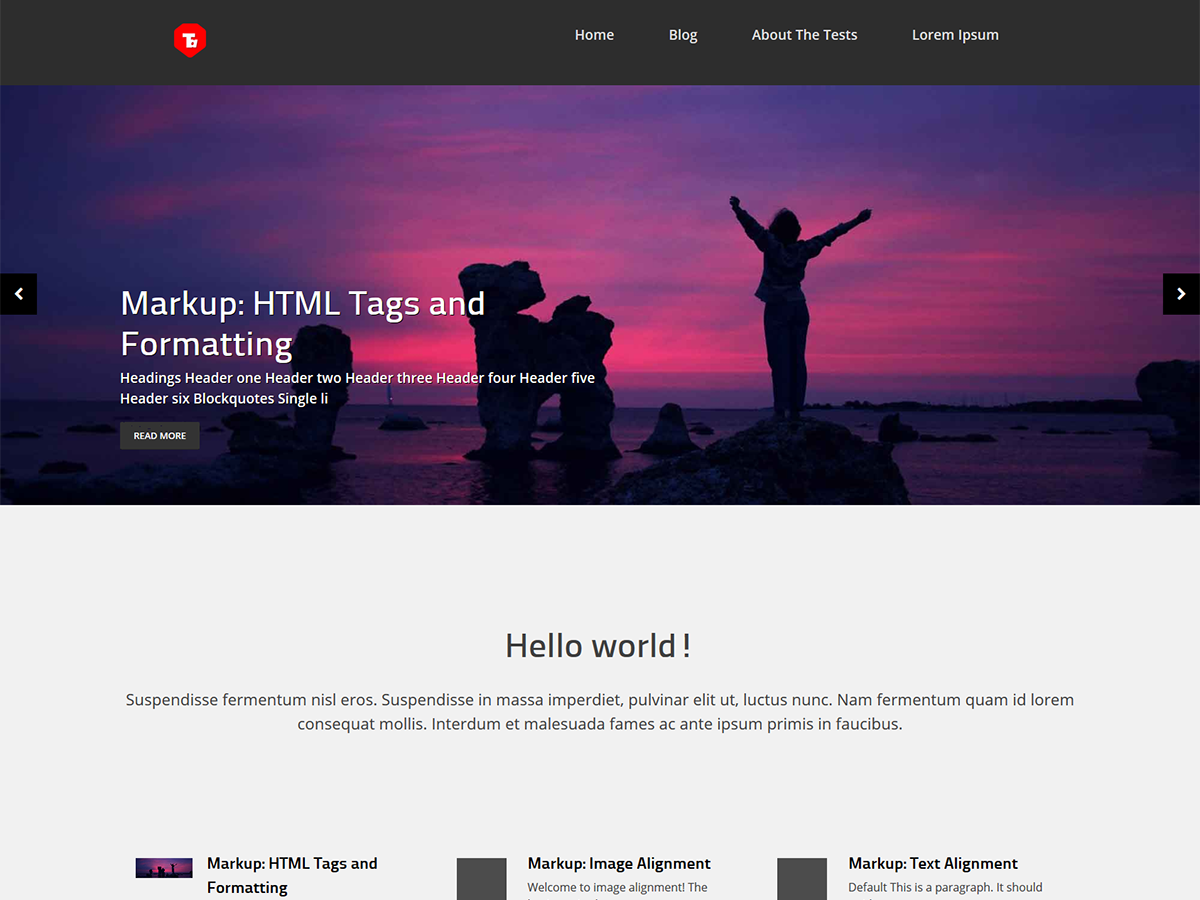Image resolution: width=1200 pixels, height=900 pixels.
Task: Open the large slider headline about HTML Tags
Action: click(302, 323)
